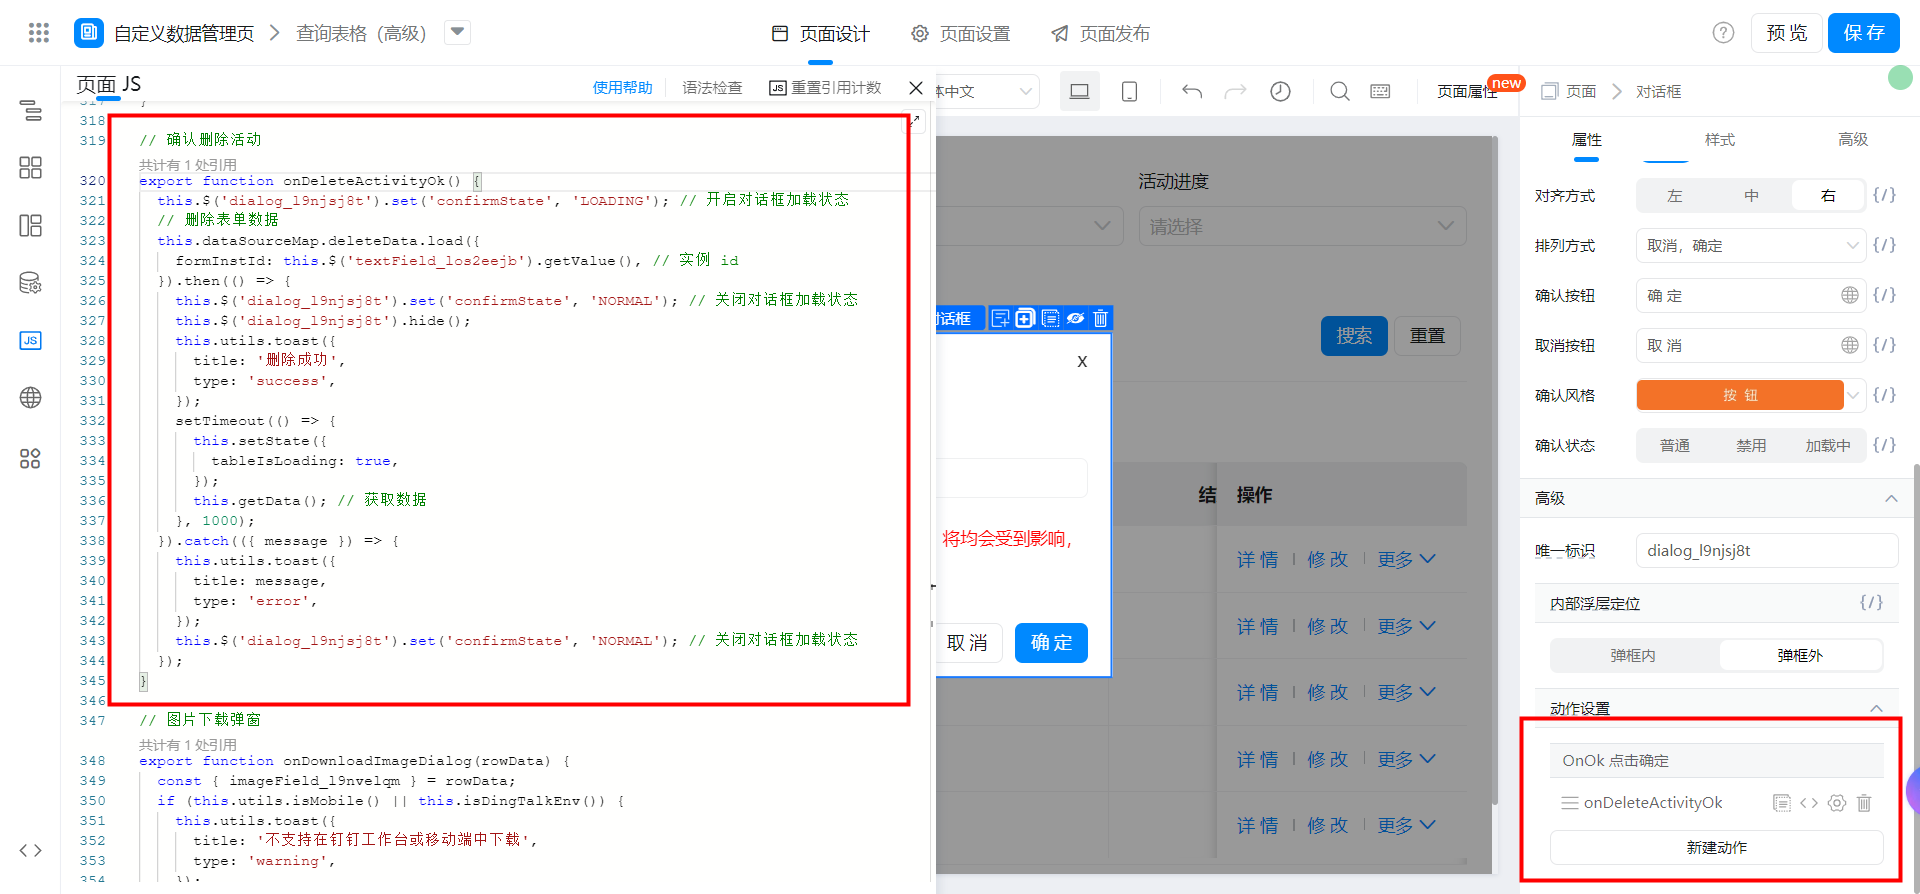Pick the orange 确认风格 button style
The height and width of the screenshot is (894, 1920).
[1739, 396]
